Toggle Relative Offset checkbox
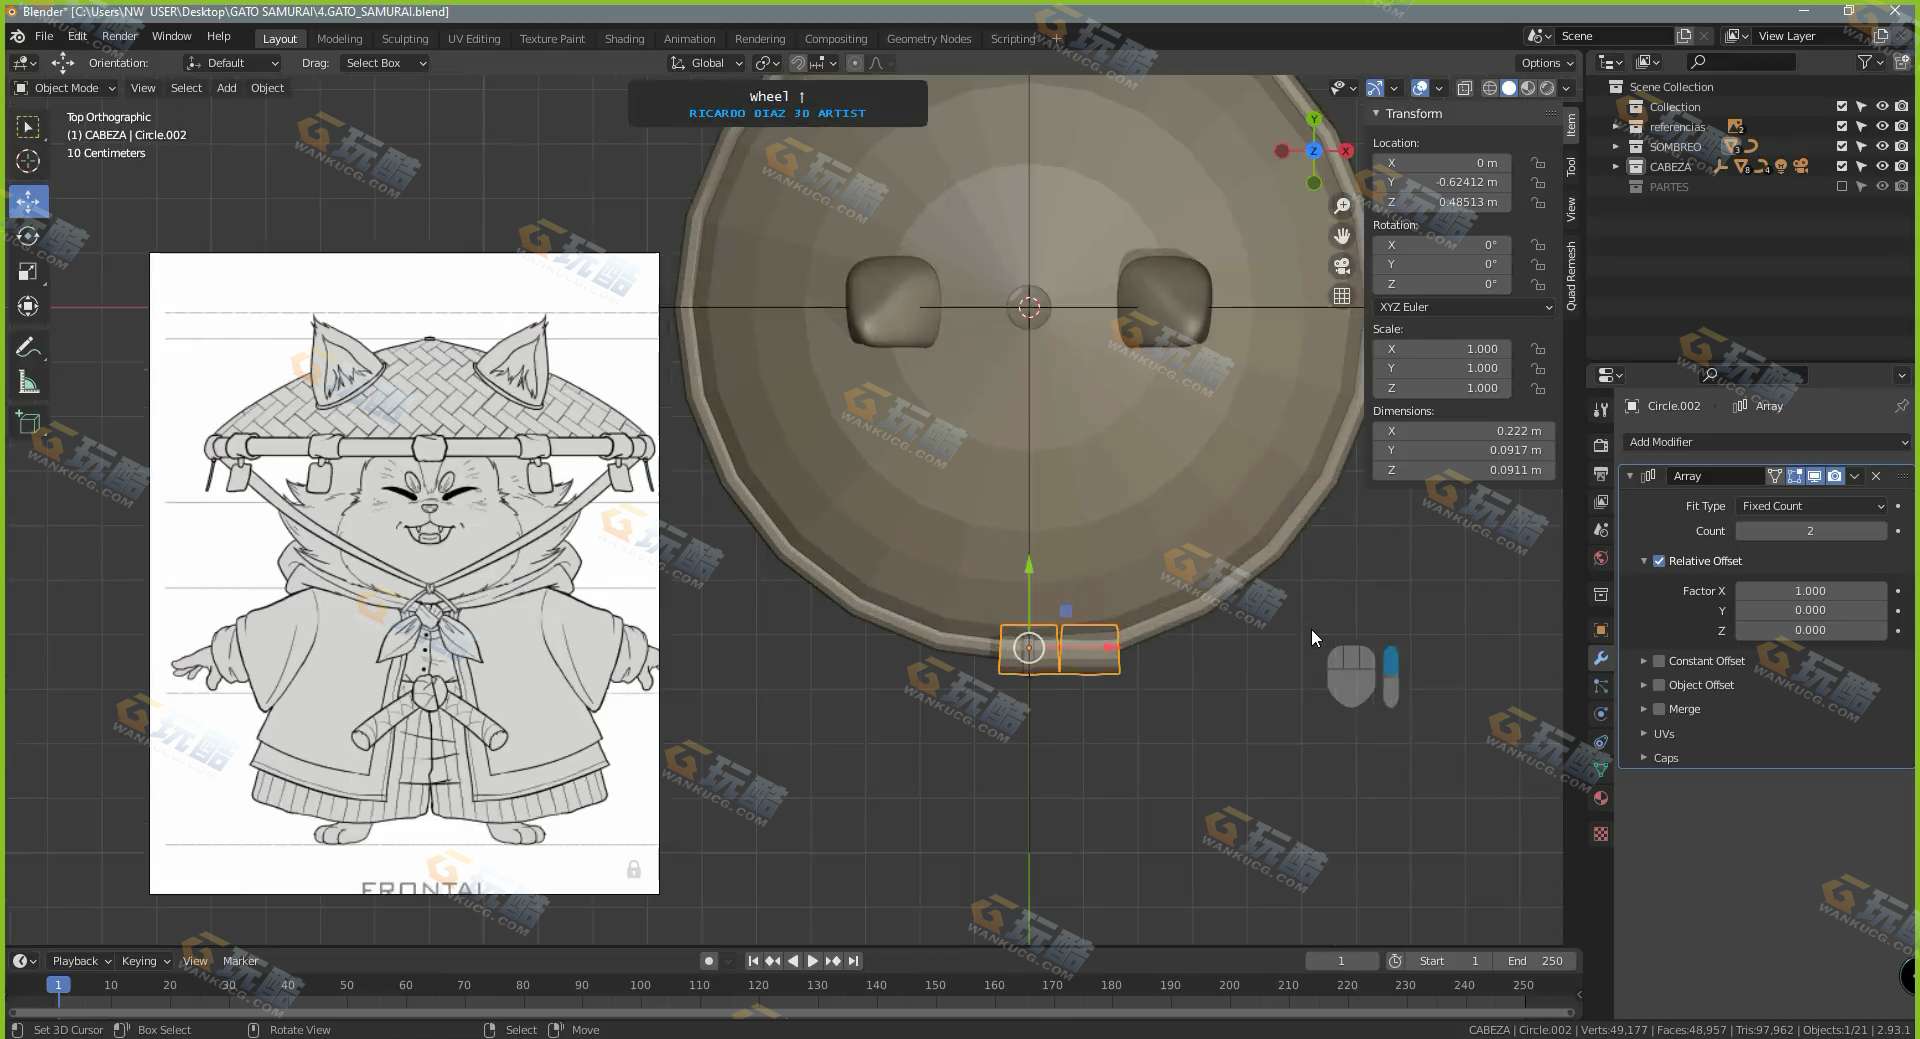The height and width of the screenshot is (1039, 1920). (1659, 561)
